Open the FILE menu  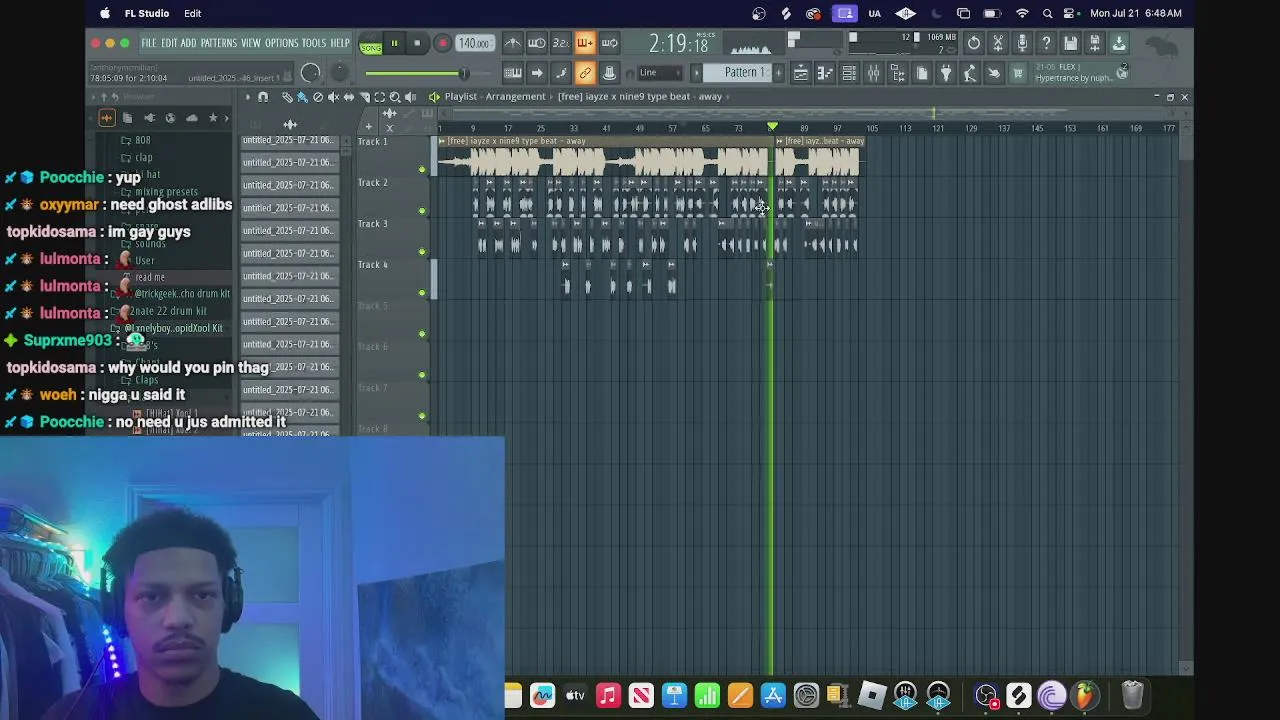(149, 43)
